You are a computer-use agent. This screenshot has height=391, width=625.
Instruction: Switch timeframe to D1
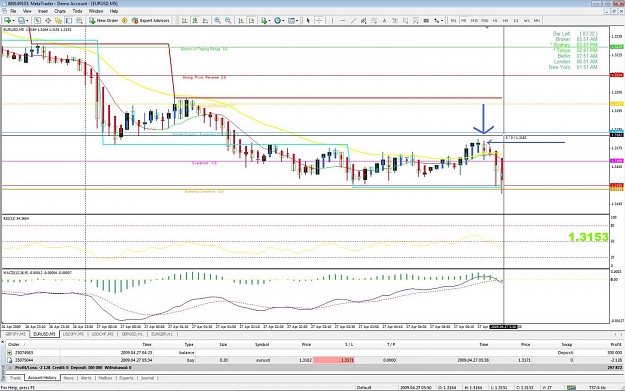[516, 20]
